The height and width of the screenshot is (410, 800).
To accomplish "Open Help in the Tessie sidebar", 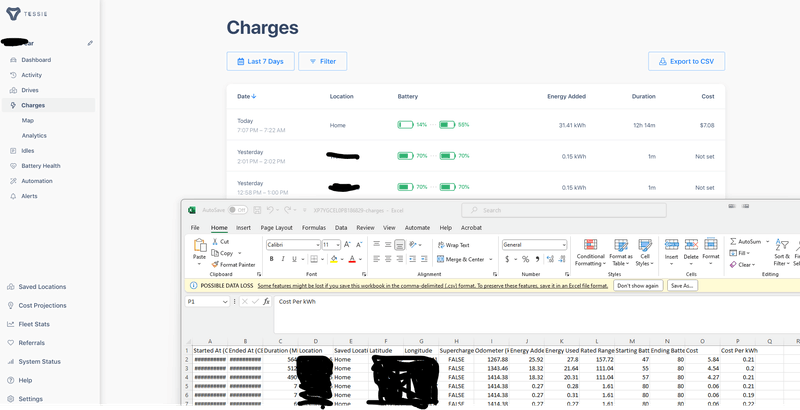I will click(x=26, y=380).
